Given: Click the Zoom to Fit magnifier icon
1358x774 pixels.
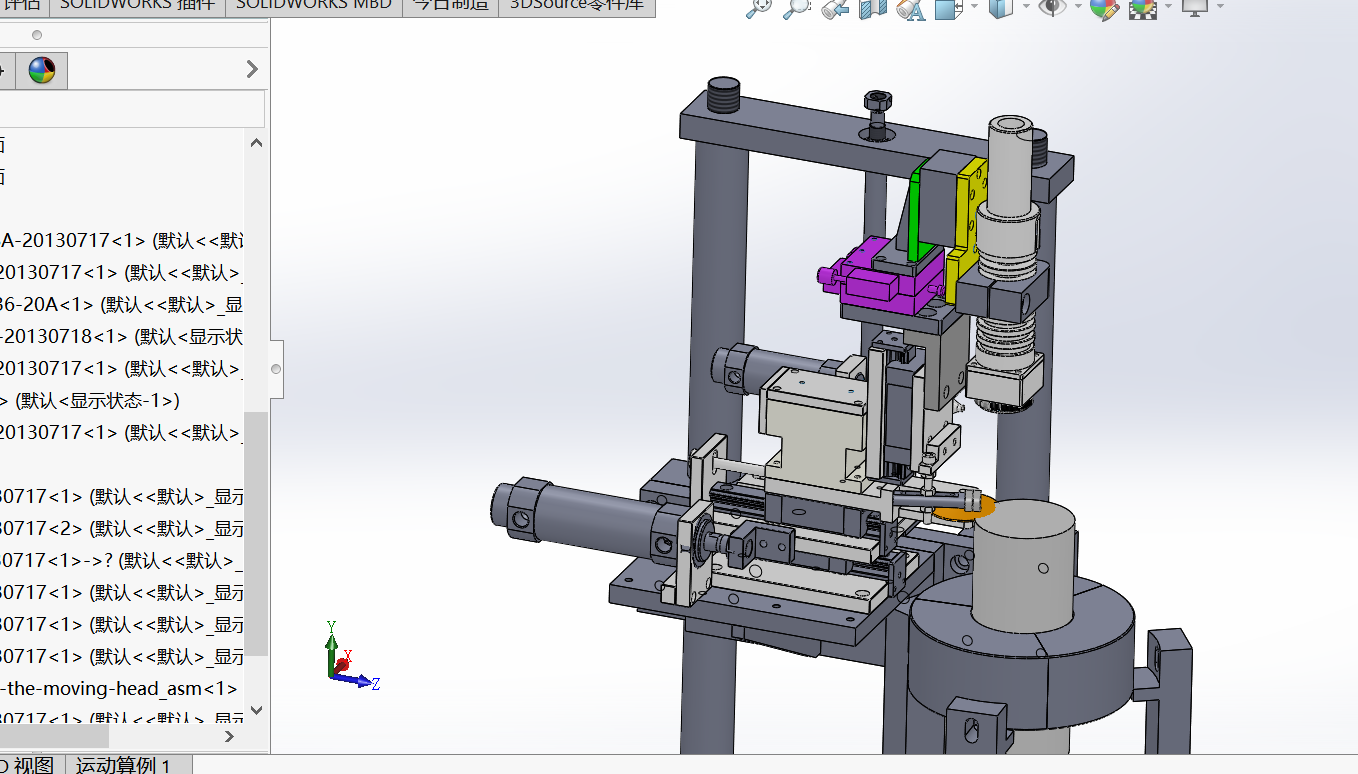Looking at the screenshot, I should pos(760,8).
